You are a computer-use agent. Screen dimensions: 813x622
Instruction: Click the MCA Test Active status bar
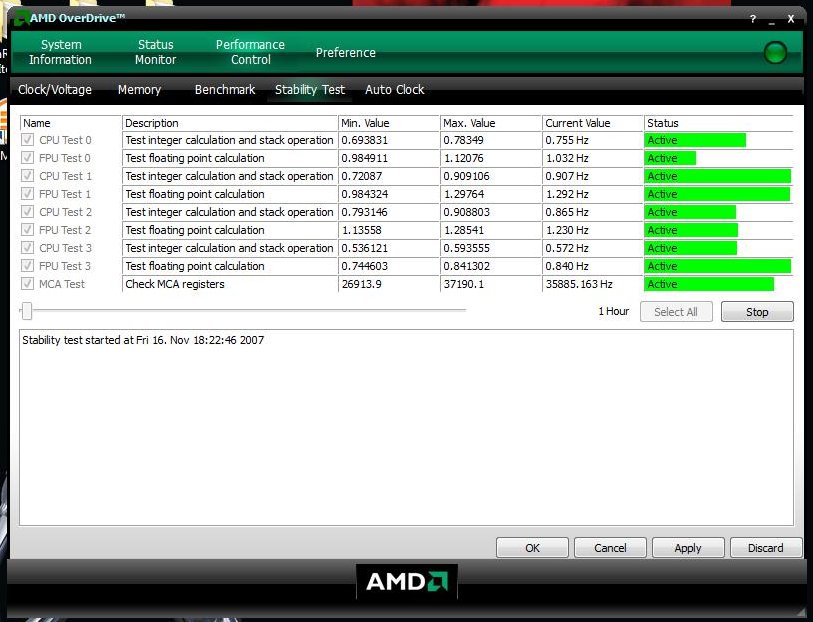click(709, 284)
